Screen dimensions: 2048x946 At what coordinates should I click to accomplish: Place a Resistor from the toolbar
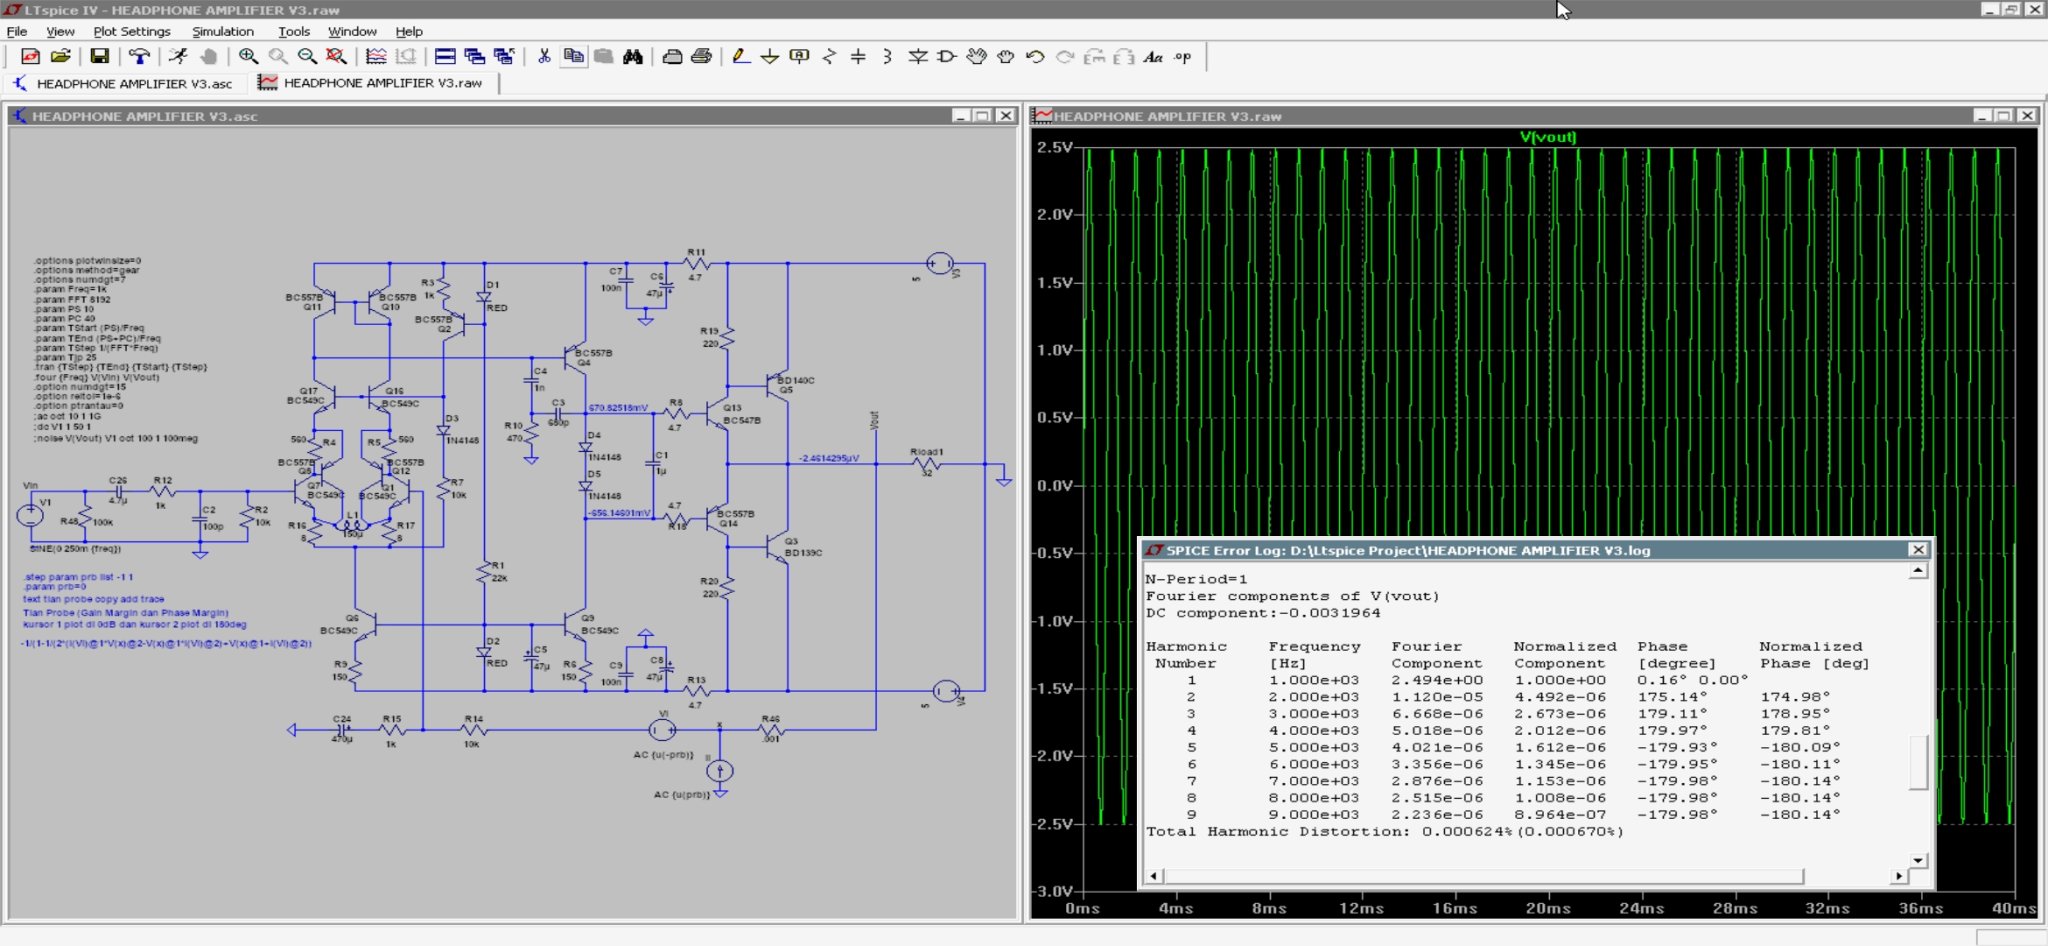point(829,57)
